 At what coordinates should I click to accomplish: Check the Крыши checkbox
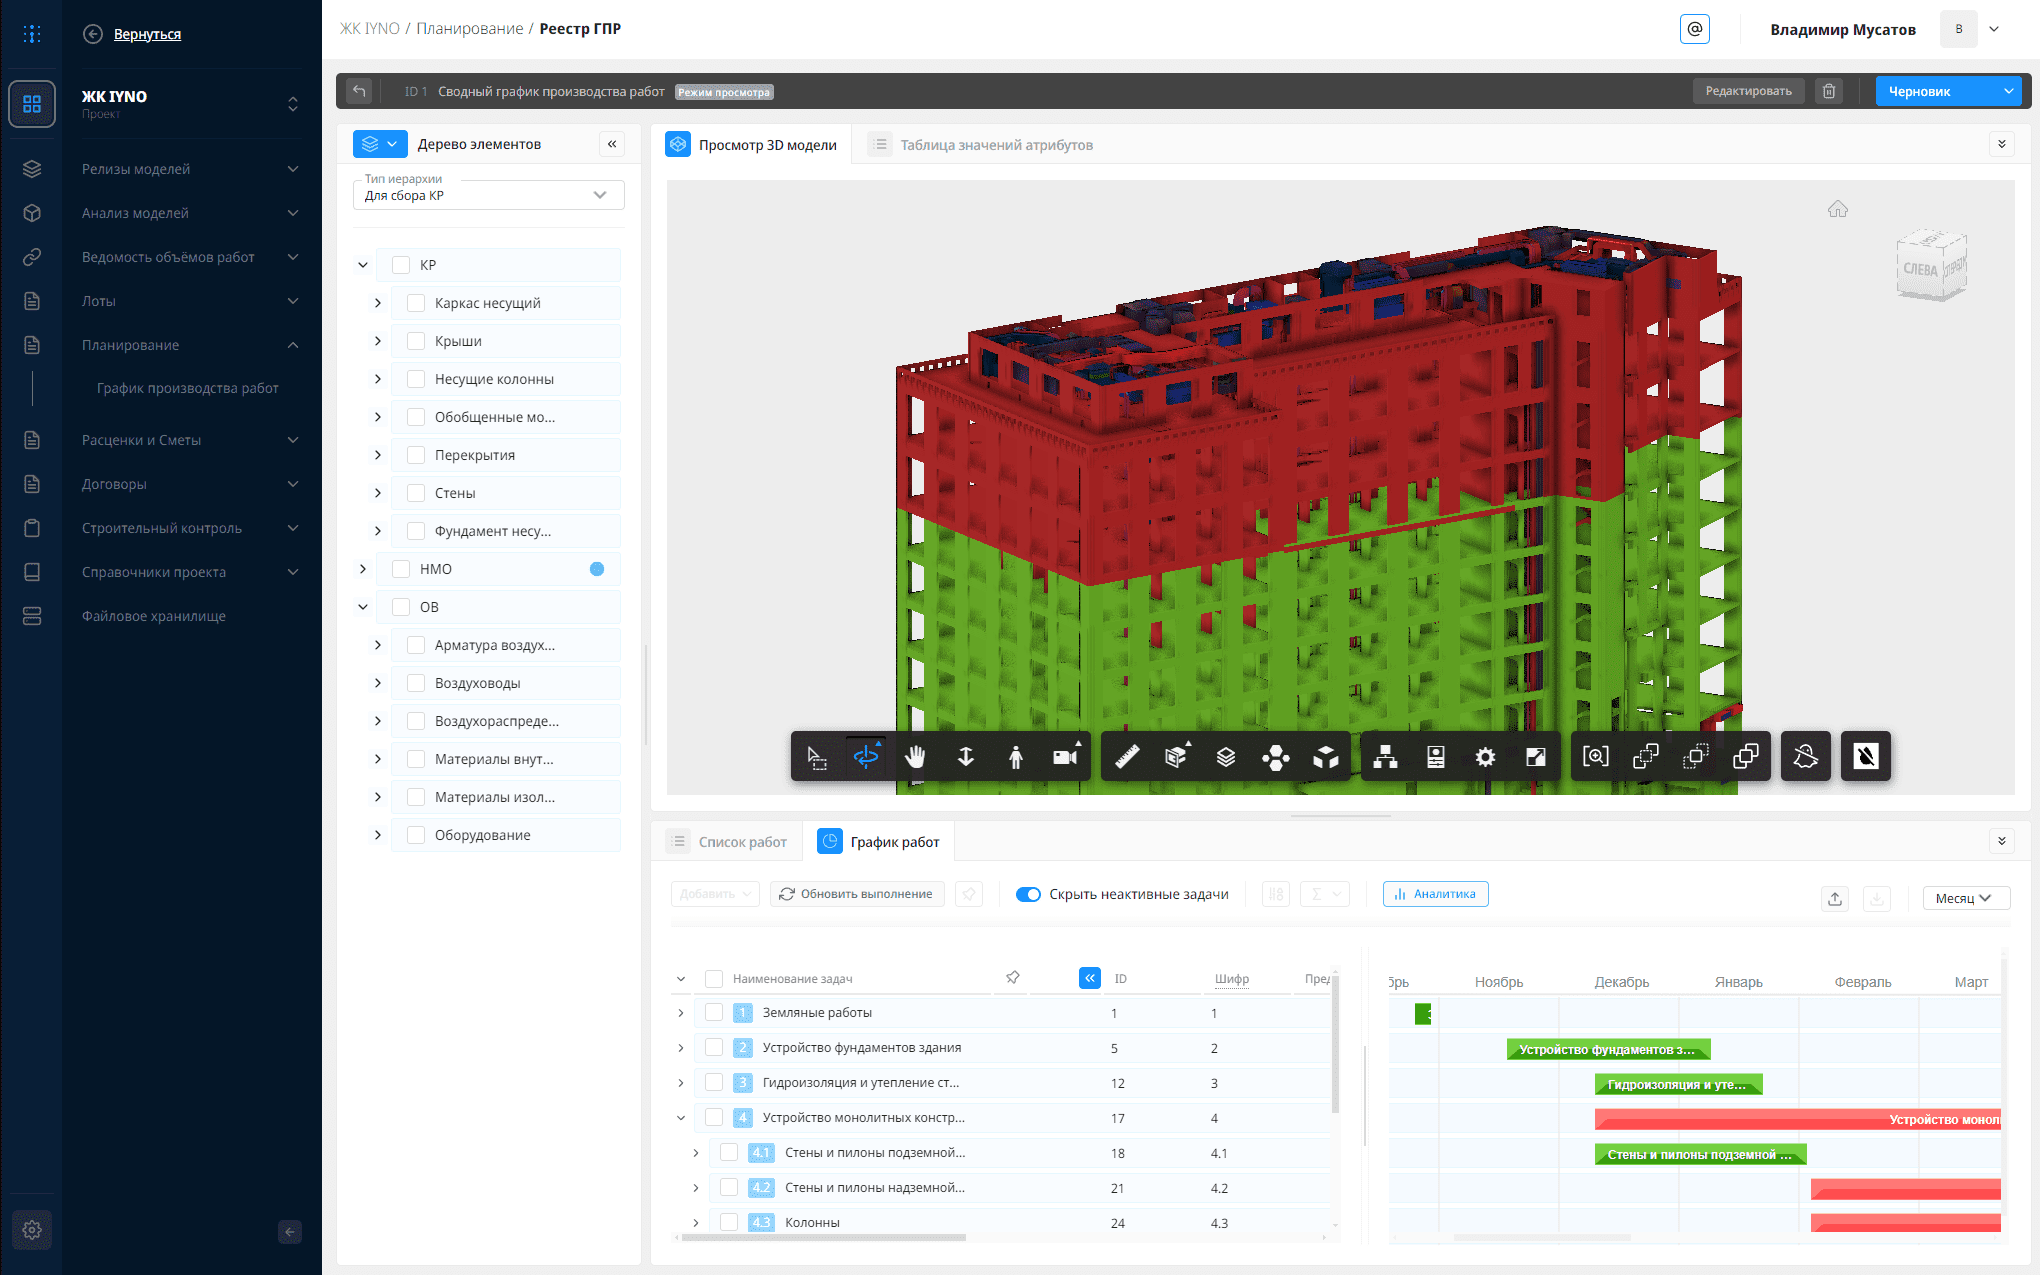[416, 341]
